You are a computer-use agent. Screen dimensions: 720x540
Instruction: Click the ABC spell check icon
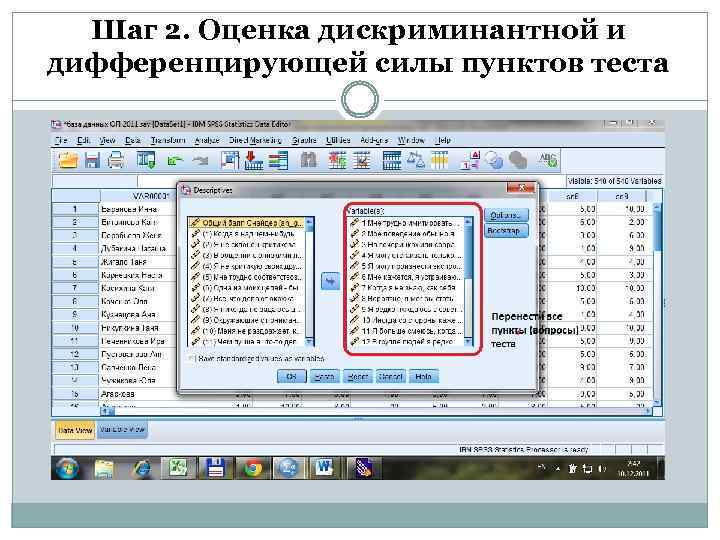548,160
